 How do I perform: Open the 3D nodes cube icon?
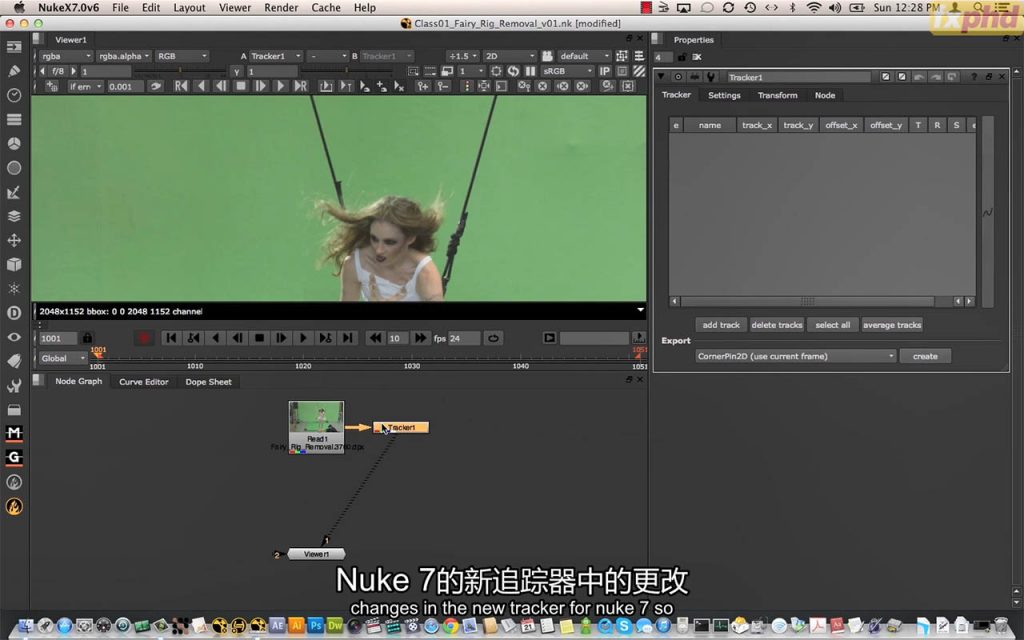tap(14, 264)
